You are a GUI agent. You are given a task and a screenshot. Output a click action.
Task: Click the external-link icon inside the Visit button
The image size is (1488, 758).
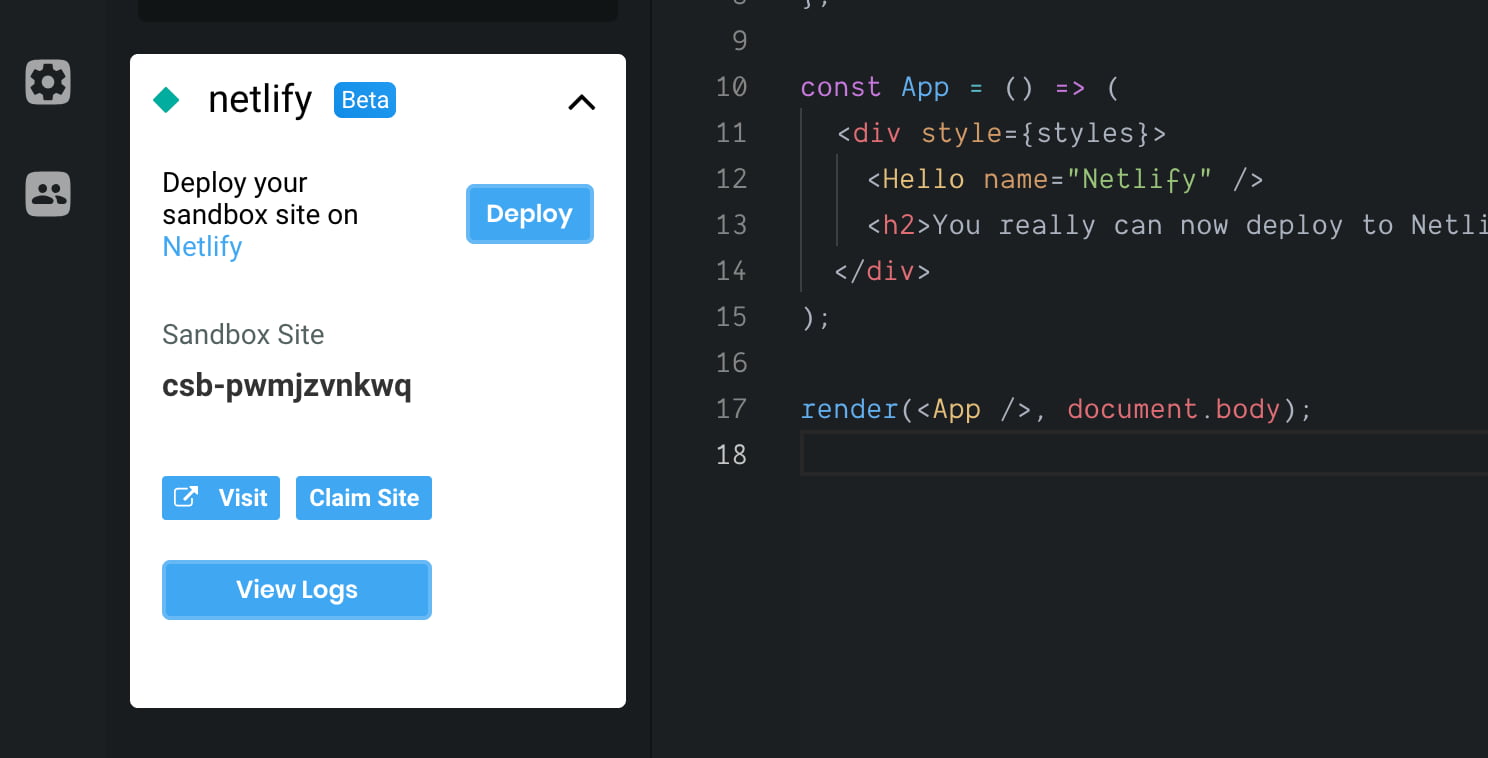186,497
